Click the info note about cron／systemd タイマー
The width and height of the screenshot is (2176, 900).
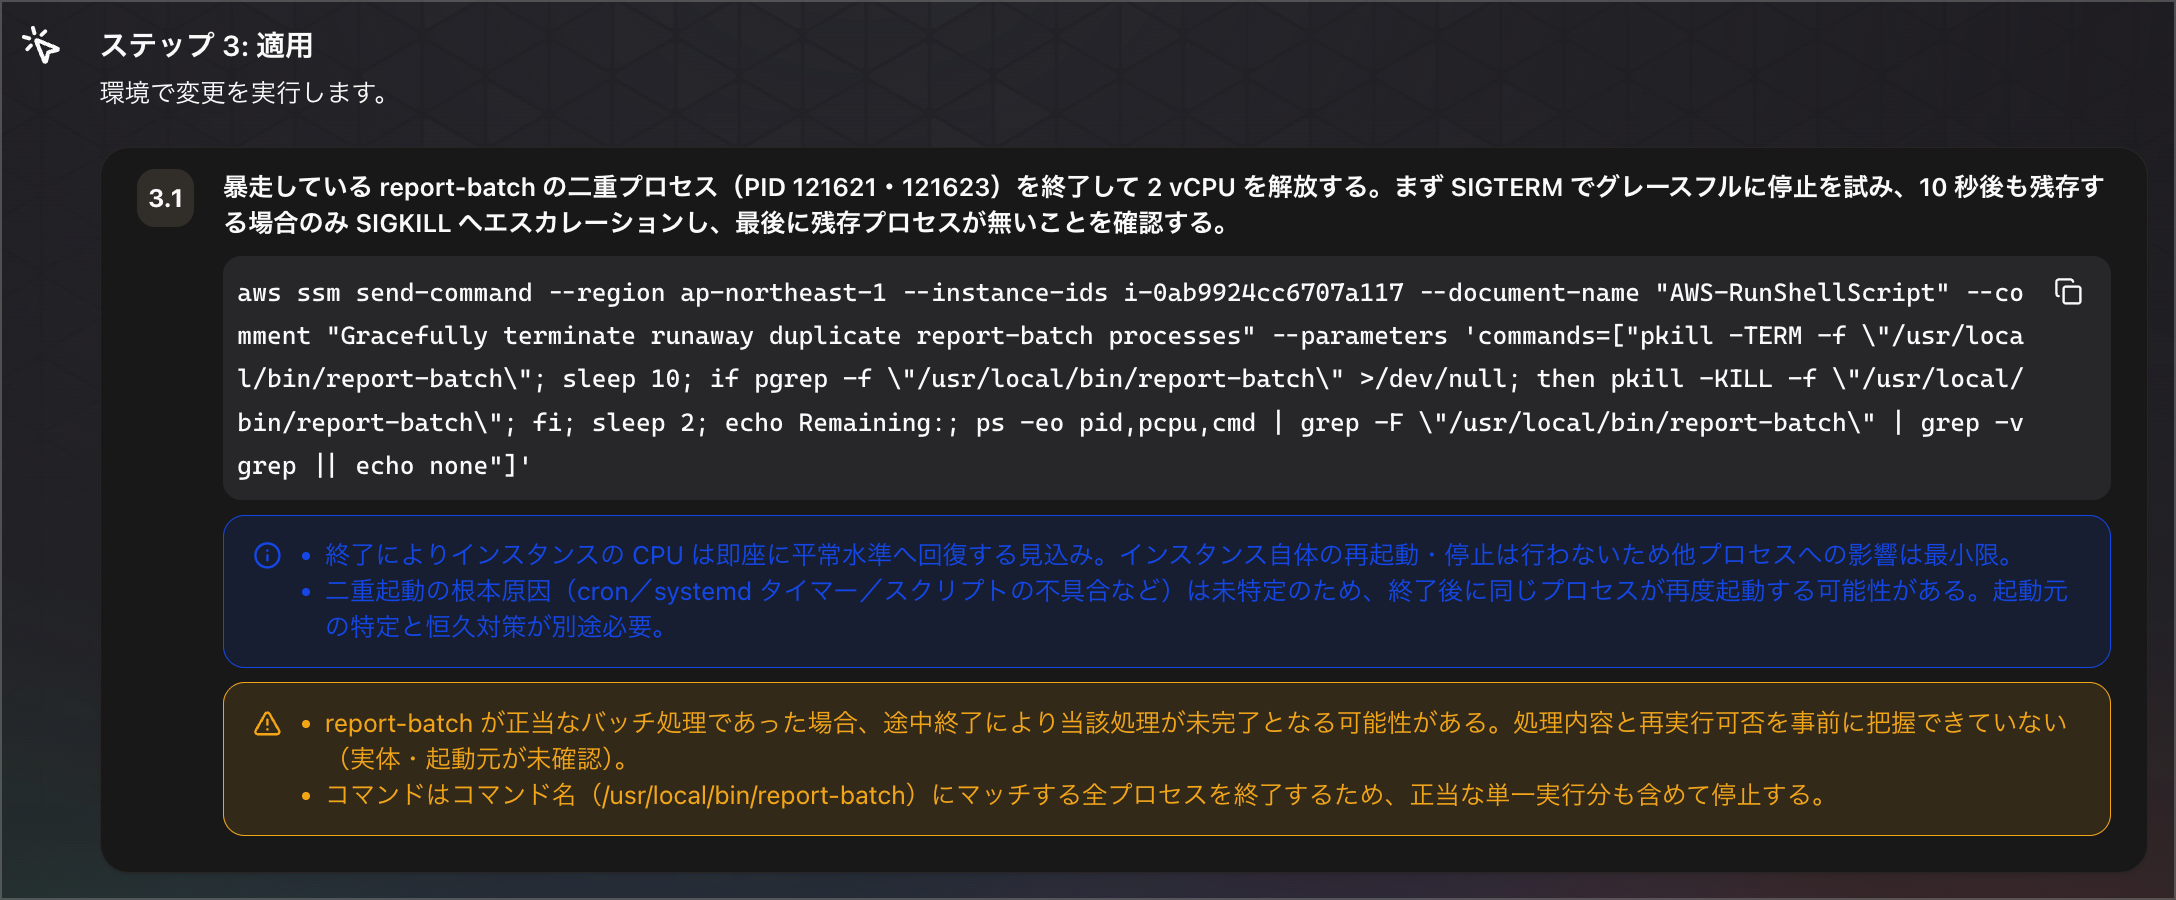point(1196,609)
